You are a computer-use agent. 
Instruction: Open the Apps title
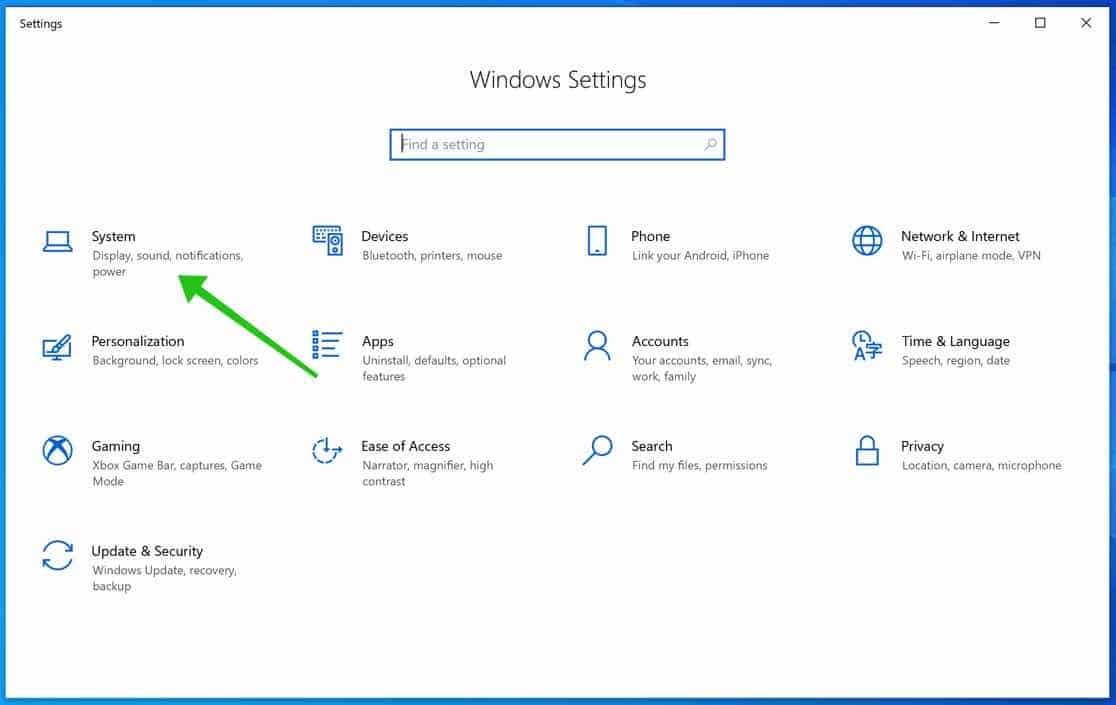(x=378, y=341)
